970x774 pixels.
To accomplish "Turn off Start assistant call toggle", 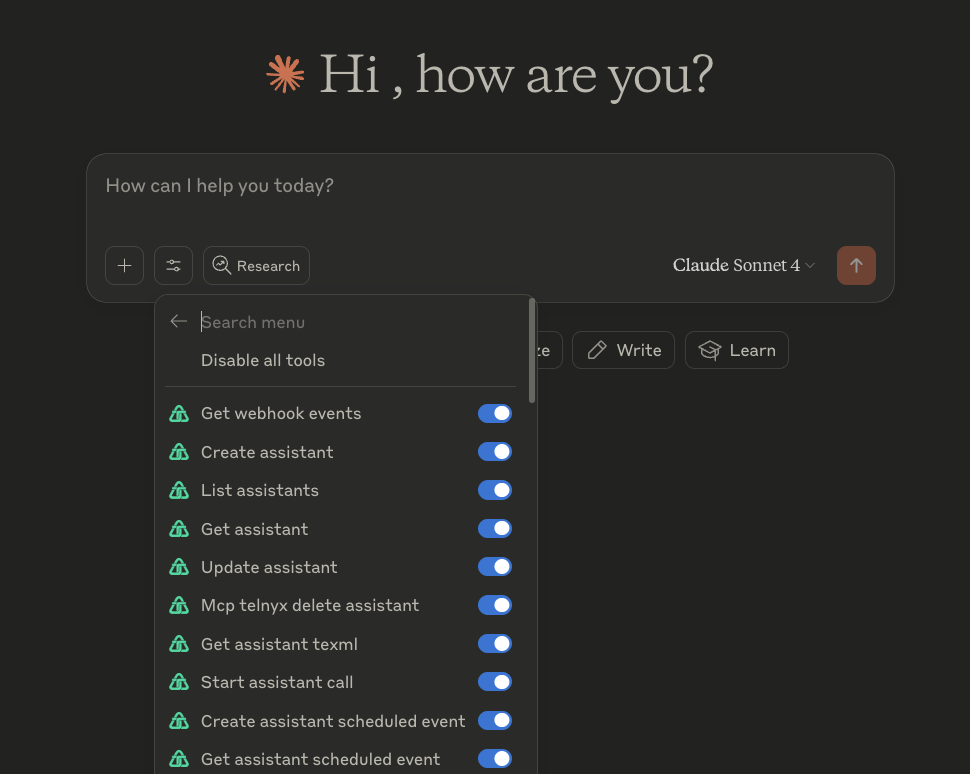I will (x=495, y=682).
